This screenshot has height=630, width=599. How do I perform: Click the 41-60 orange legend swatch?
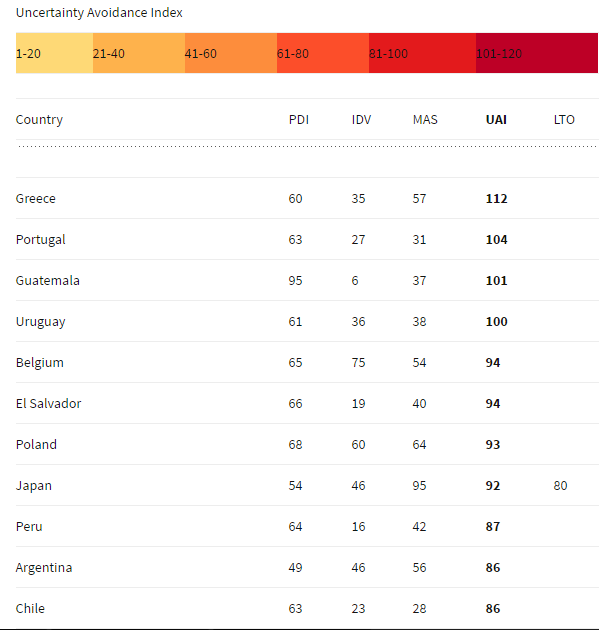pos(231,53)
